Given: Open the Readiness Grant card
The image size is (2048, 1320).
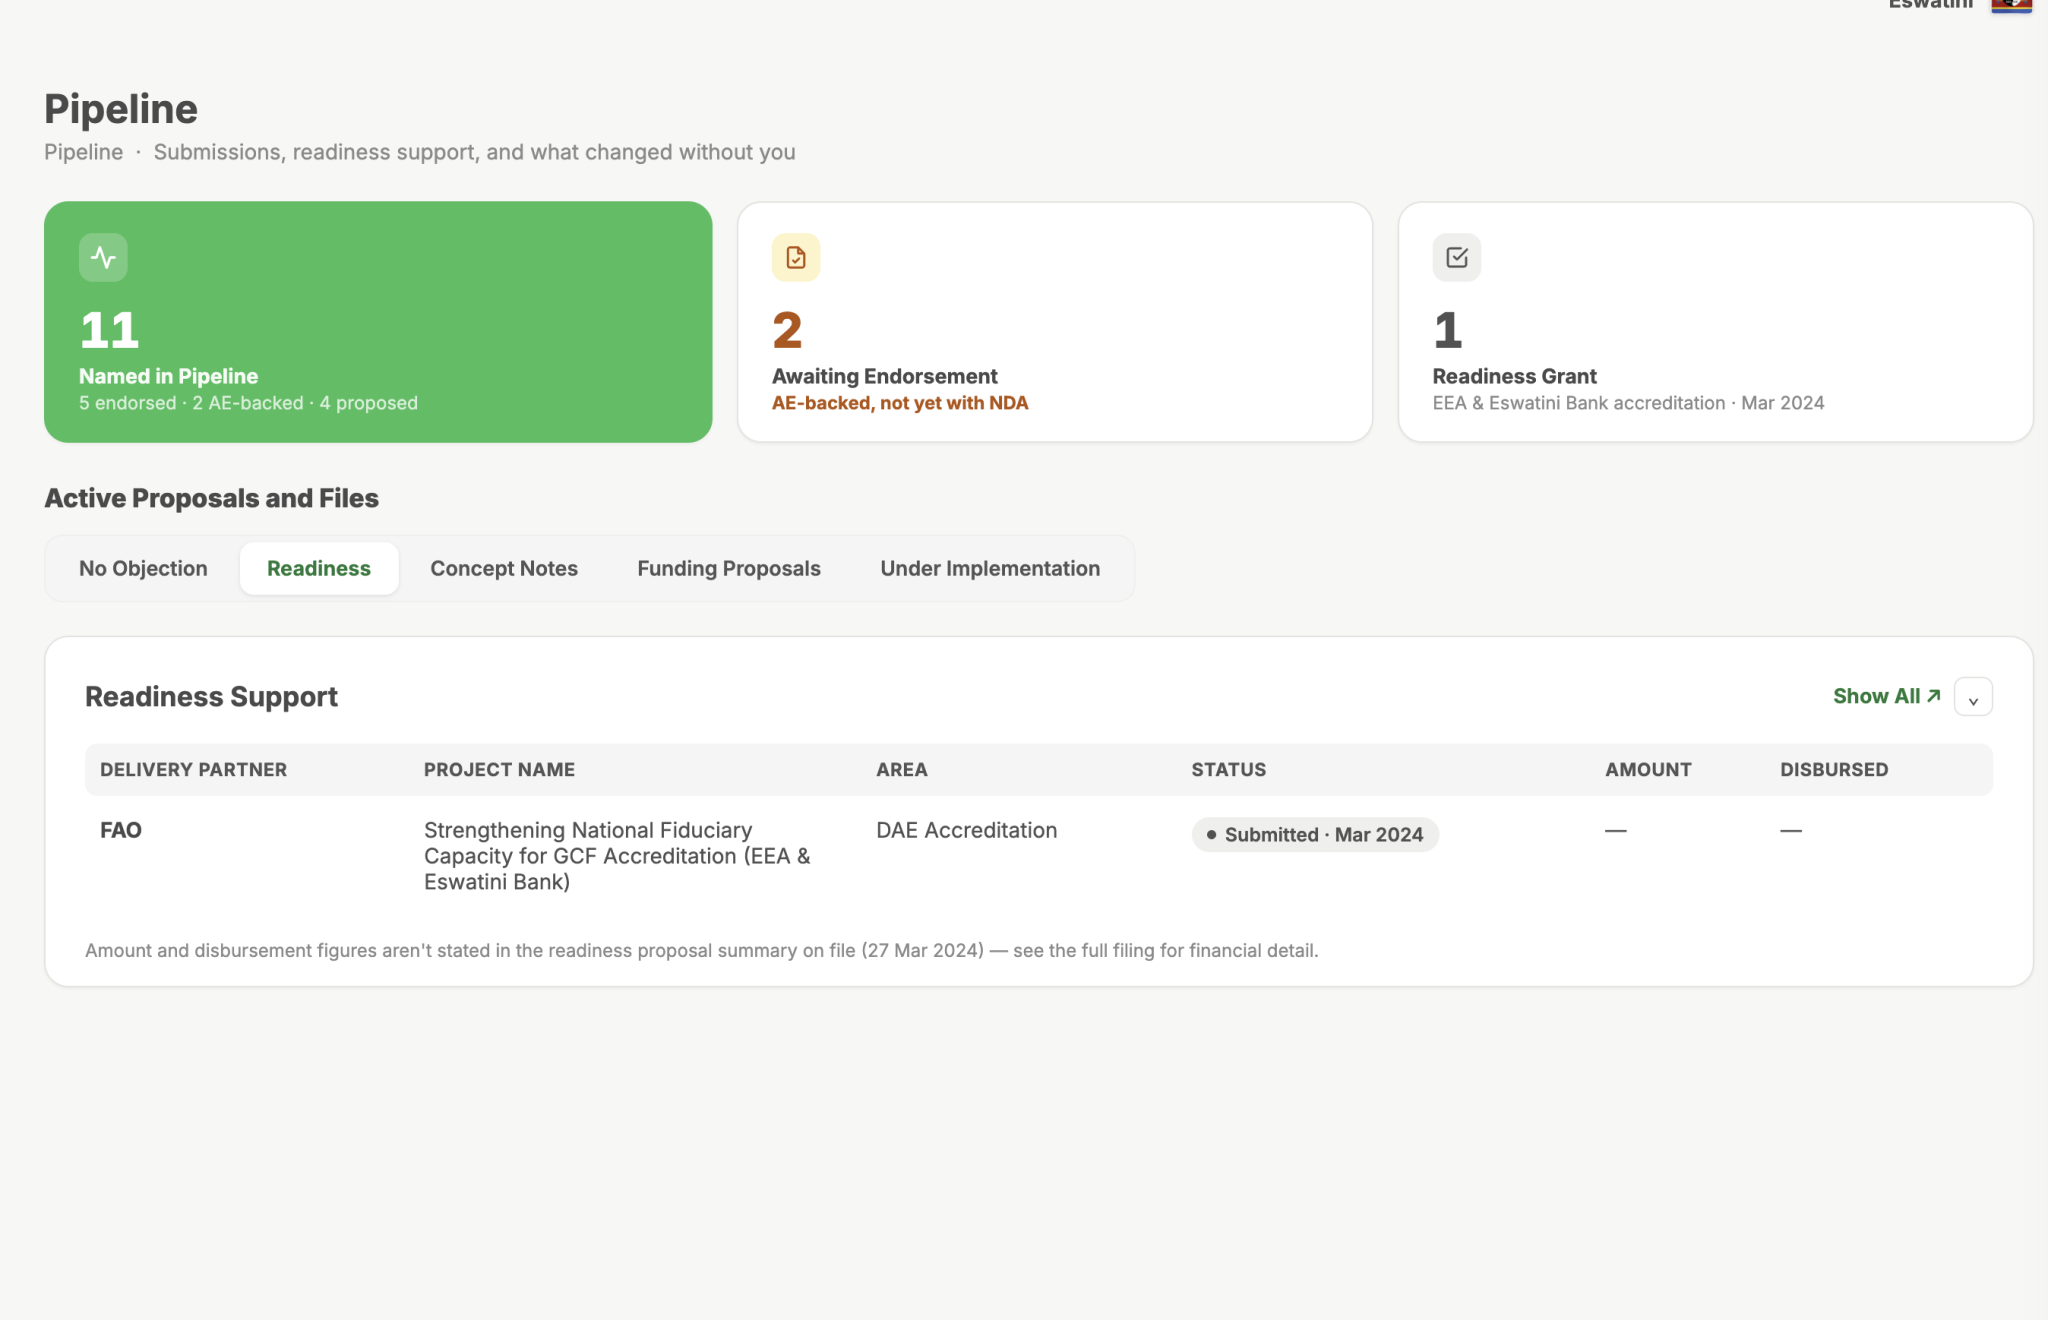Looking at the screenshot, I should [1716, 322].
